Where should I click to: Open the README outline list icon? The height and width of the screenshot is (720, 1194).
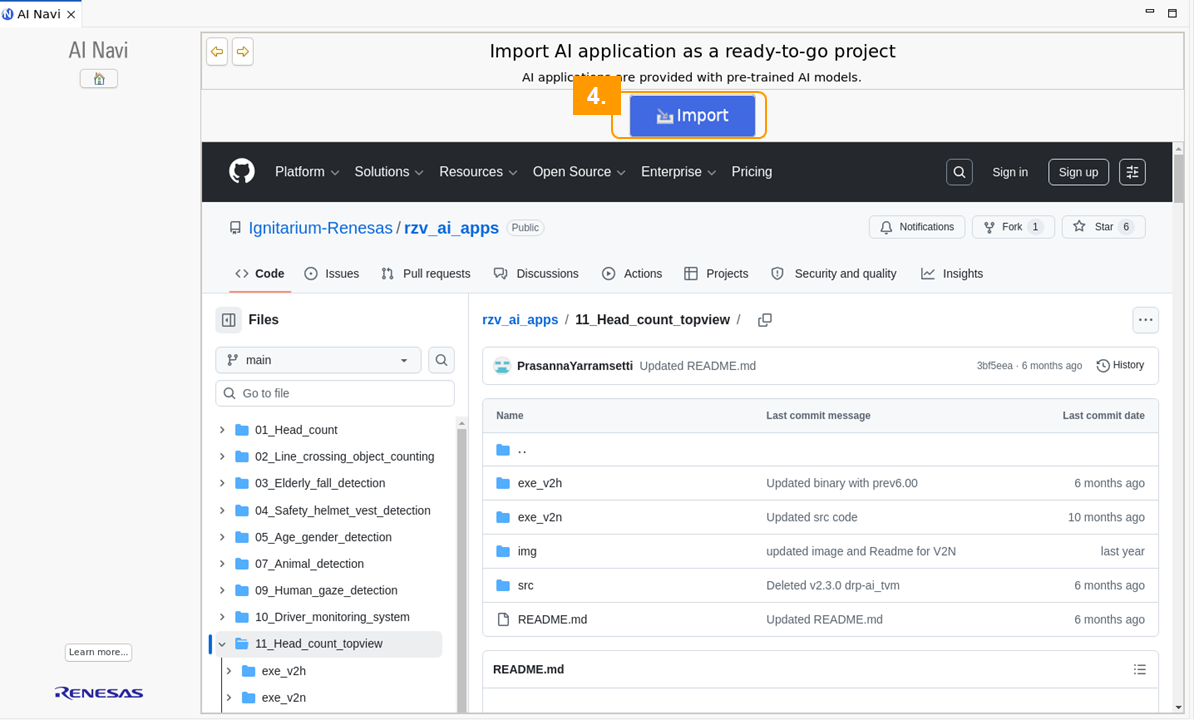(1139, 670)
